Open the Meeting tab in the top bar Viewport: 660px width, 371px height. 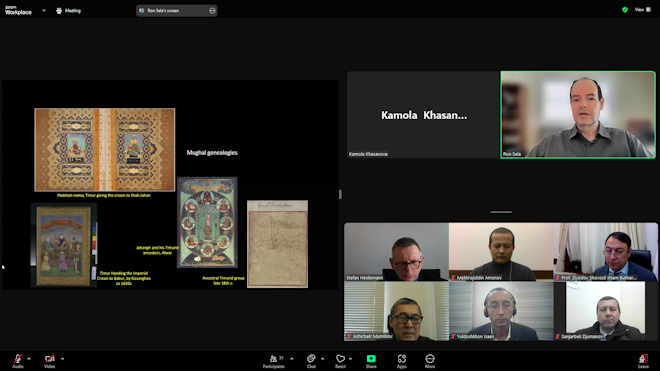68,11
